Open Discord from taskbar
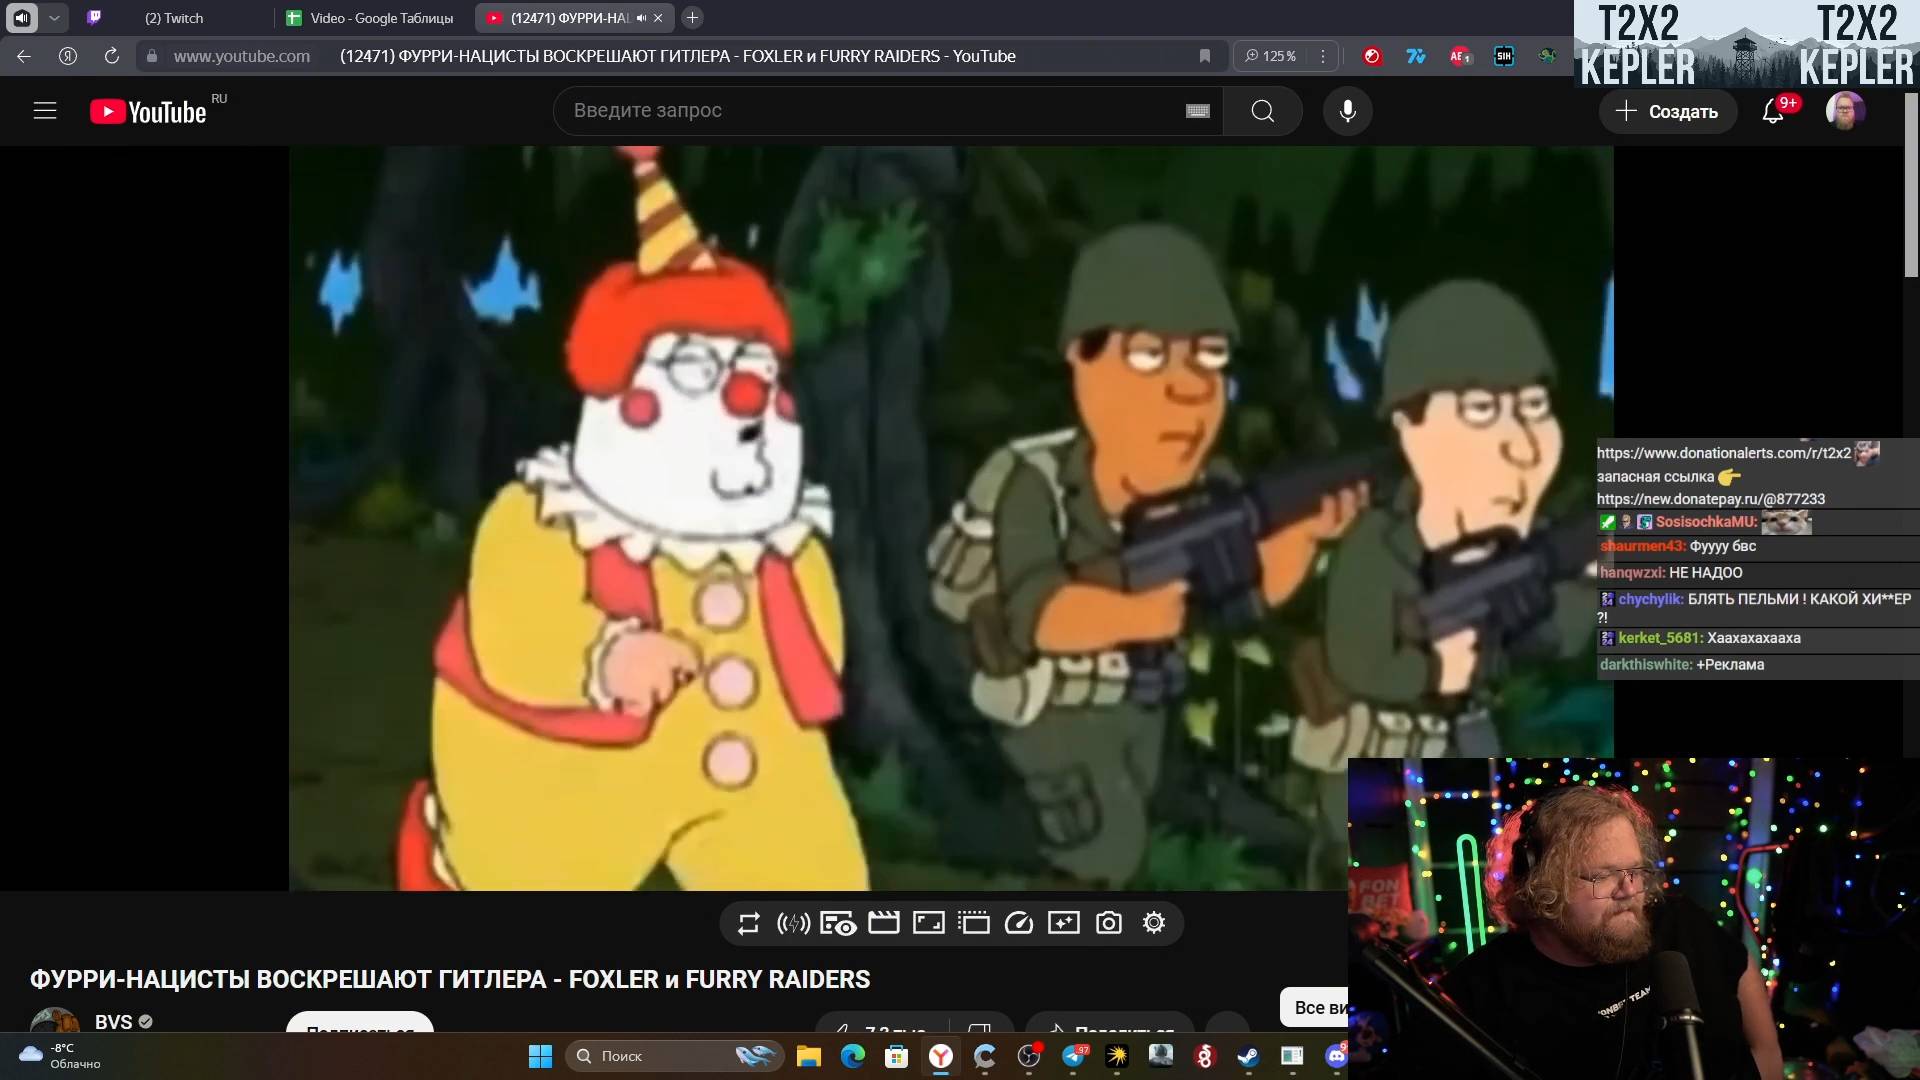Screen dimensions: 1920x1080 click(x=1336, y=1056)
